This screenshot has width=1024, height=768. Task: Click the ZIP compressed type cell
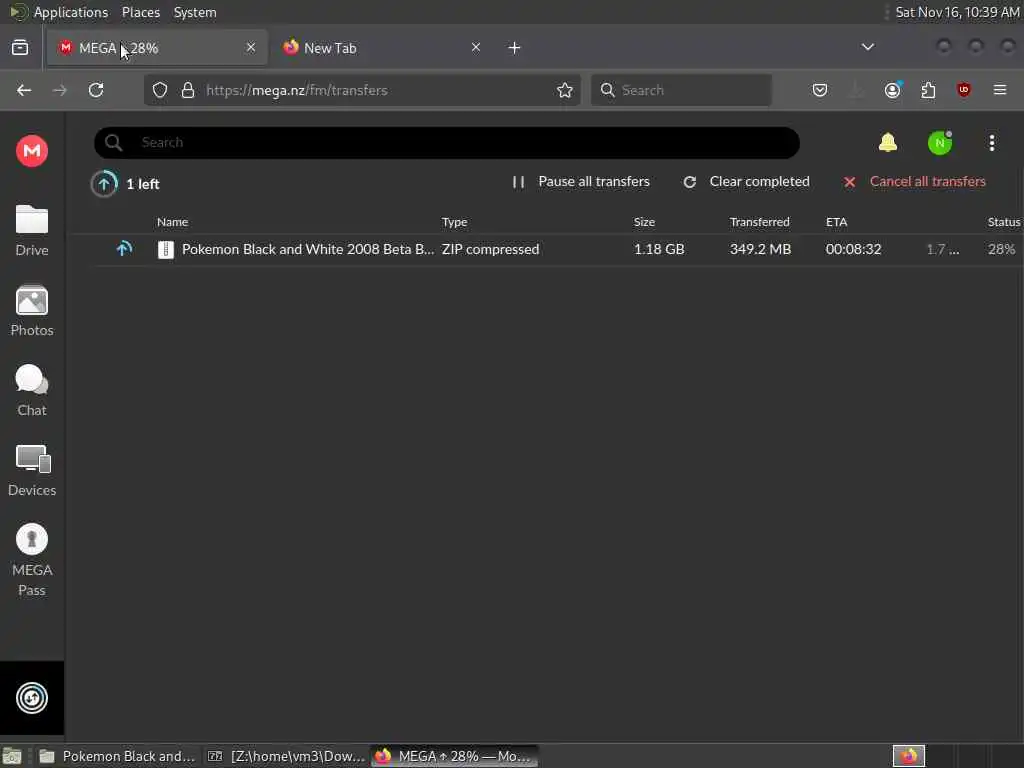490,249
